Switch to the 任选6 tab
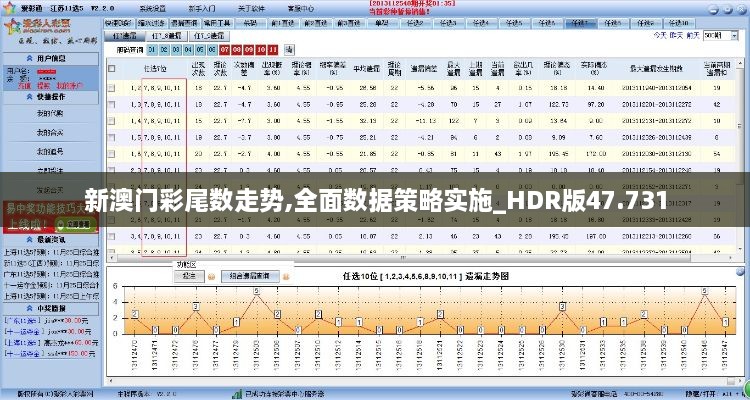The width and height of the screenshot is (750, 400). pyautogui.click(x=546, y=23)
